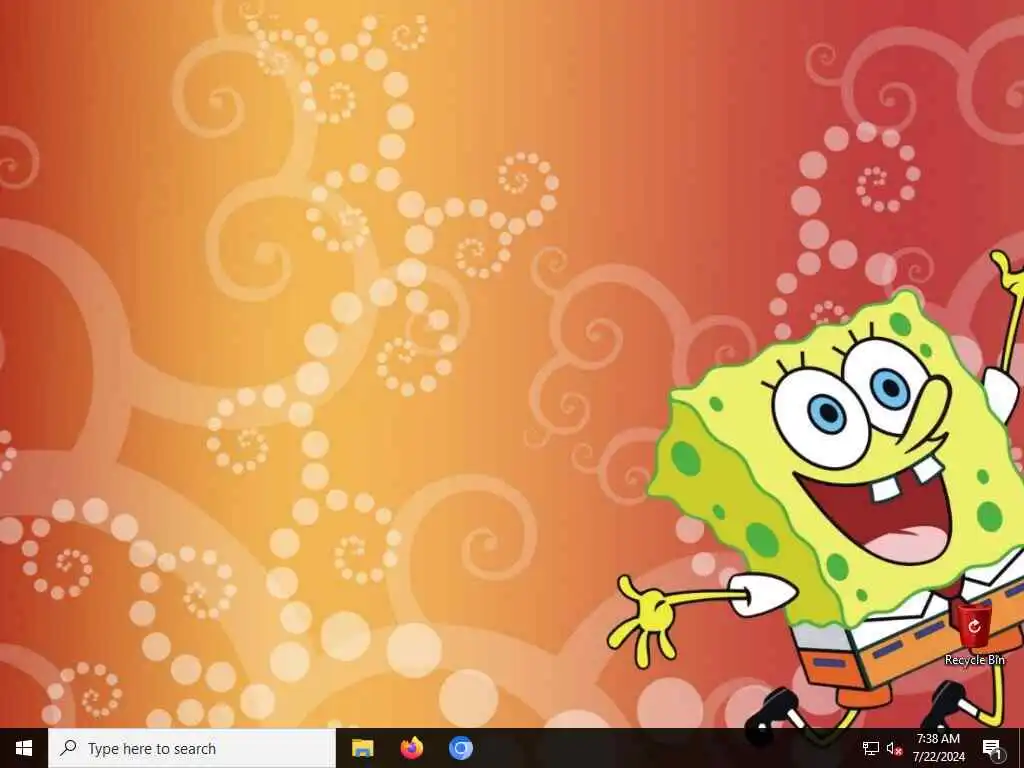This screenshot has width=1024, height=768.
Task: Open File Explorer from the taskbar
Action: [x=362, y=748]
